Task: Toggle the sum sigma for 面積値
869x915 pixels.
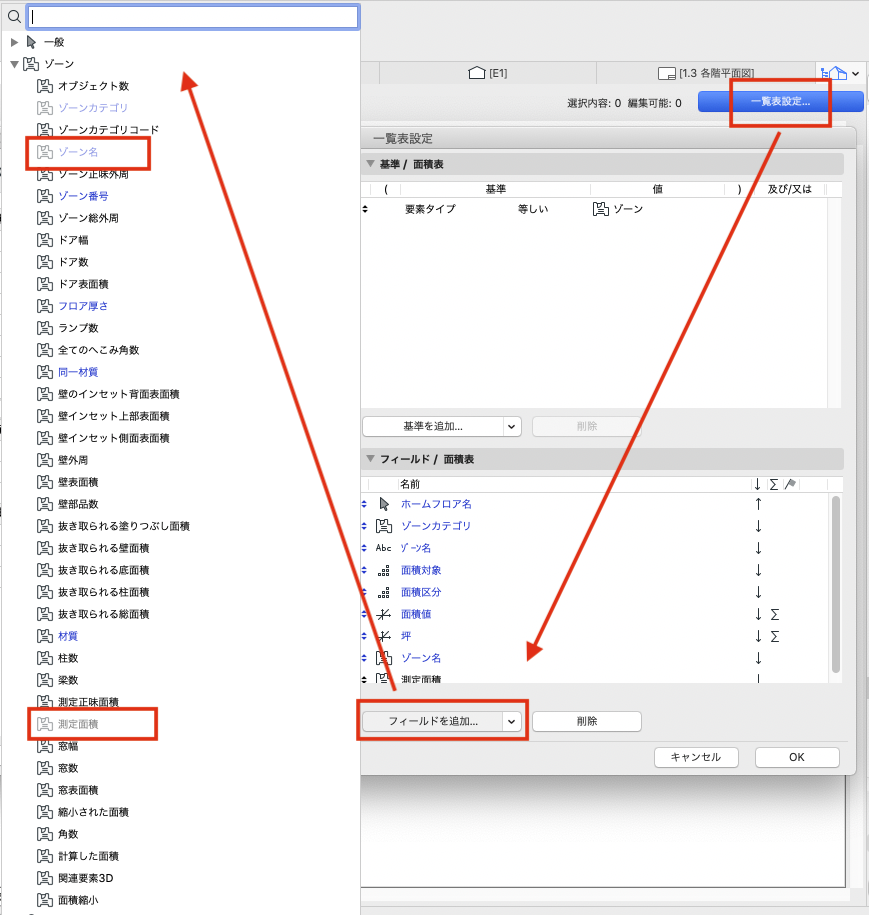Action: point(775,614)
